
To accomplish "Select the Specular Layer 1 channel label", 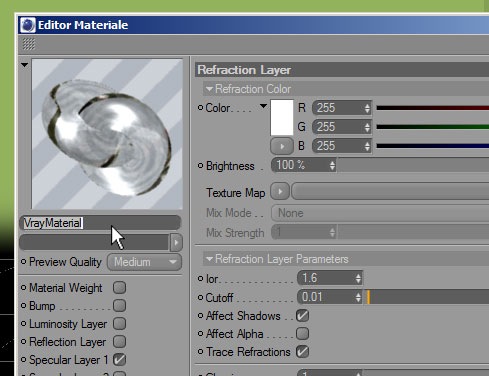I will click(x=69, y=360).
